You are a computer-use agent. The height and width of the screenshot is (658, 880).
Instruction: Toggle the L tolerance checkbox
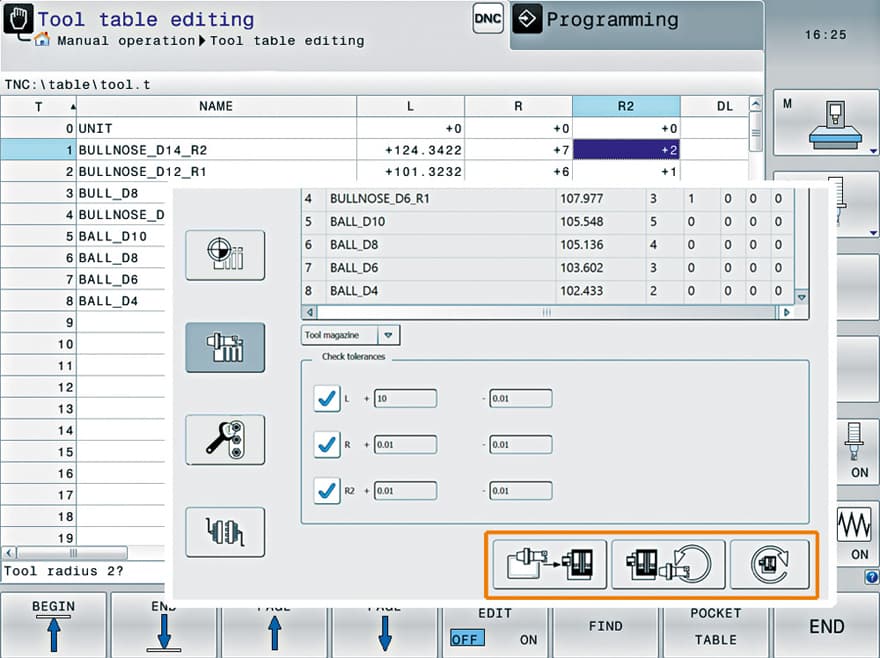point(327,398)
